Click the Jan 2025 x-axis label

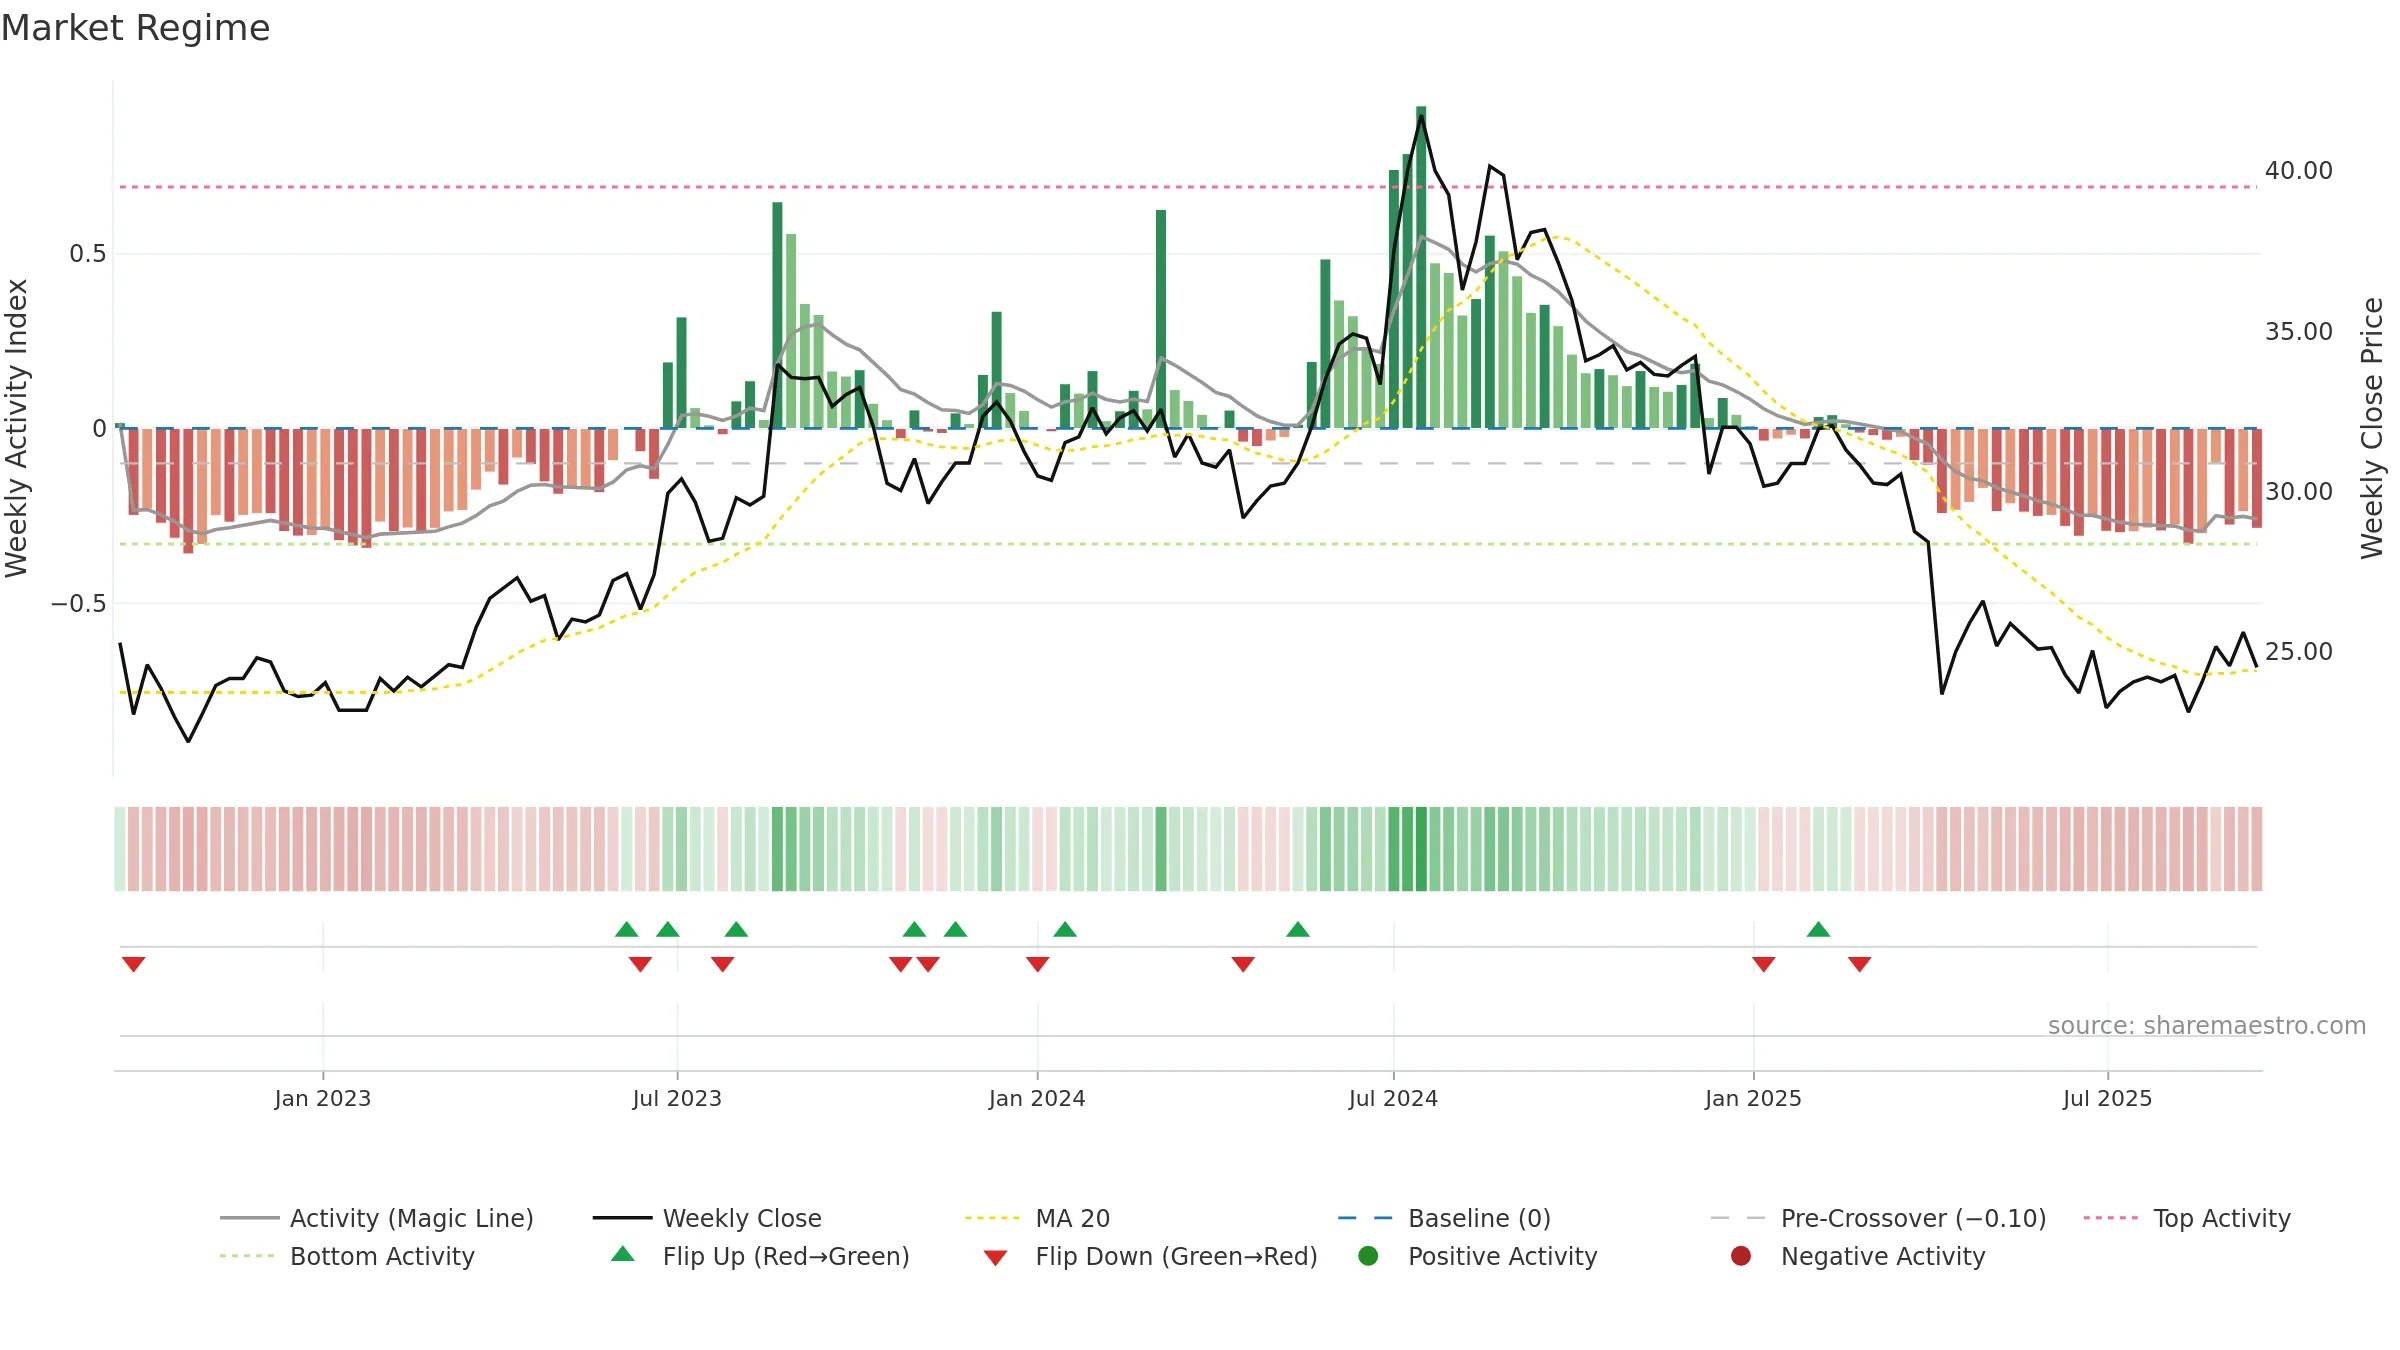pyautogui.click(x=1753, y=1098)
